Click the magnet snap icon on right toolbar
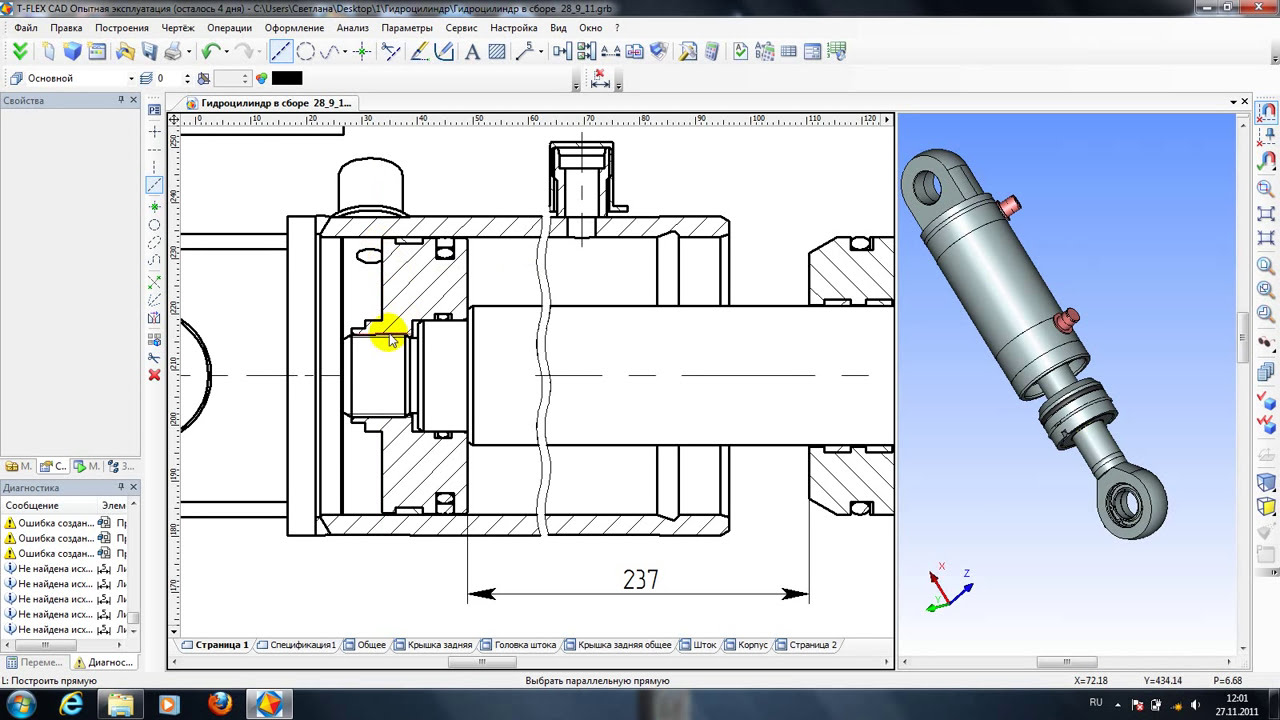This screenshot has height=720, width=1280. click(1267, 111)
